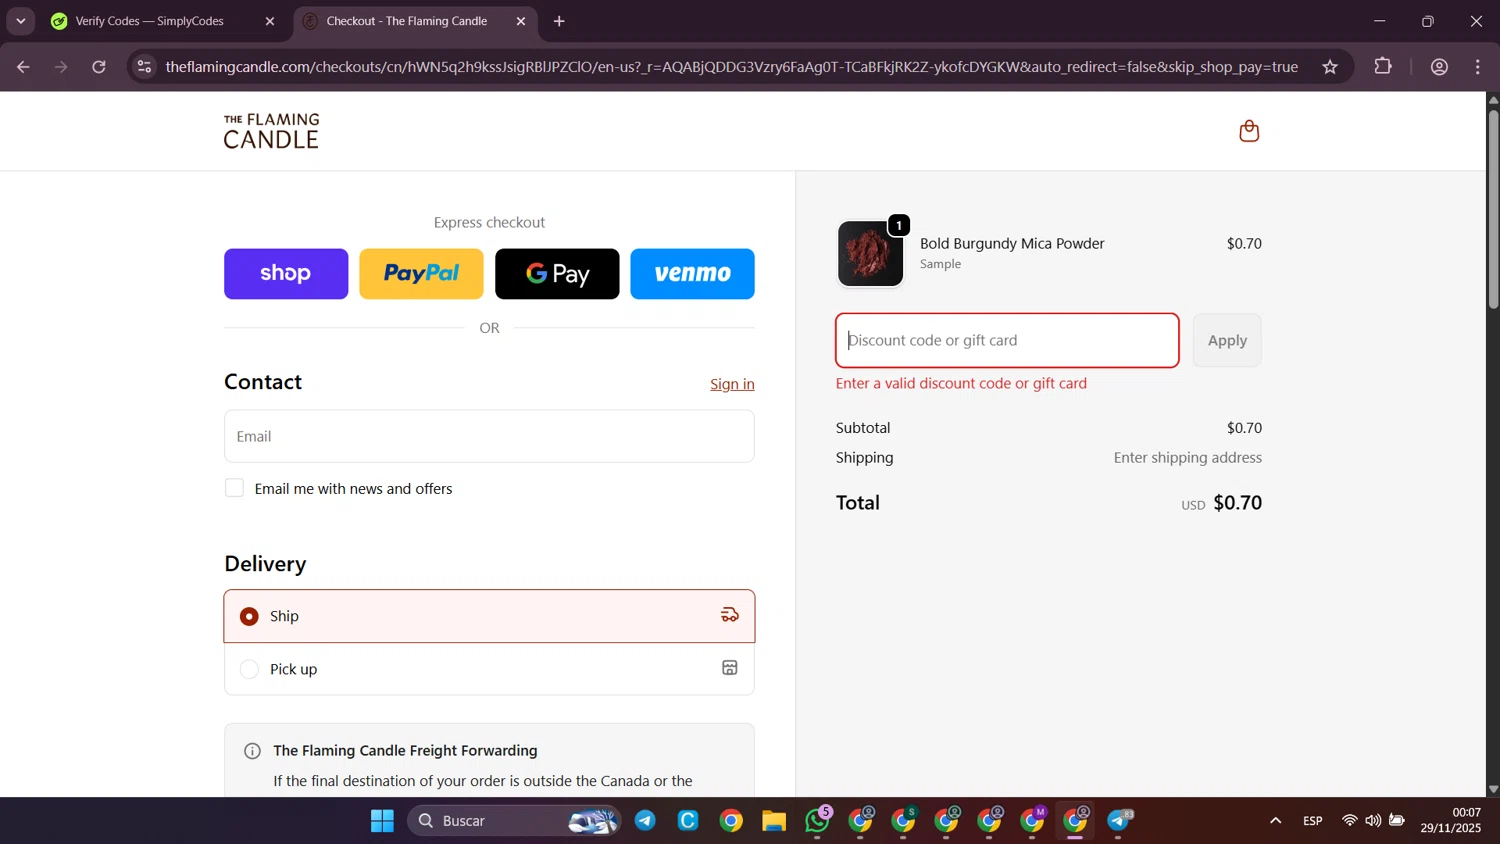Click the battery icon in tray
The image size is (1500, 844).
tap(1397, 821)
